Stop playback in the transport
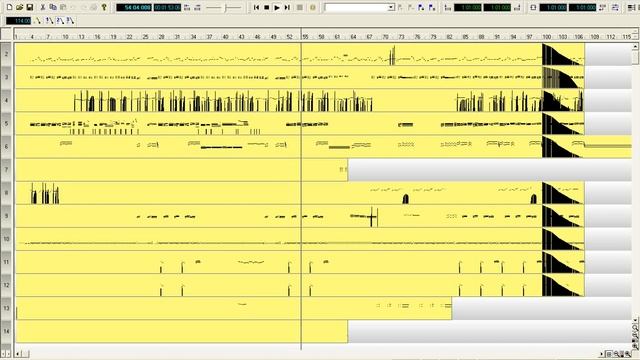640x360 pixels. [x=267, y=7]
